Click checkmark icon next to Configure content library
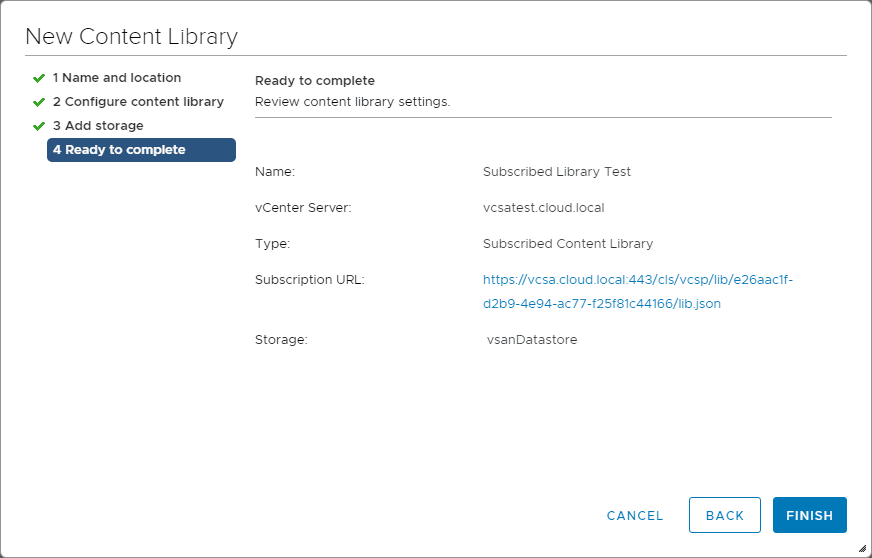 pos(39,102)
